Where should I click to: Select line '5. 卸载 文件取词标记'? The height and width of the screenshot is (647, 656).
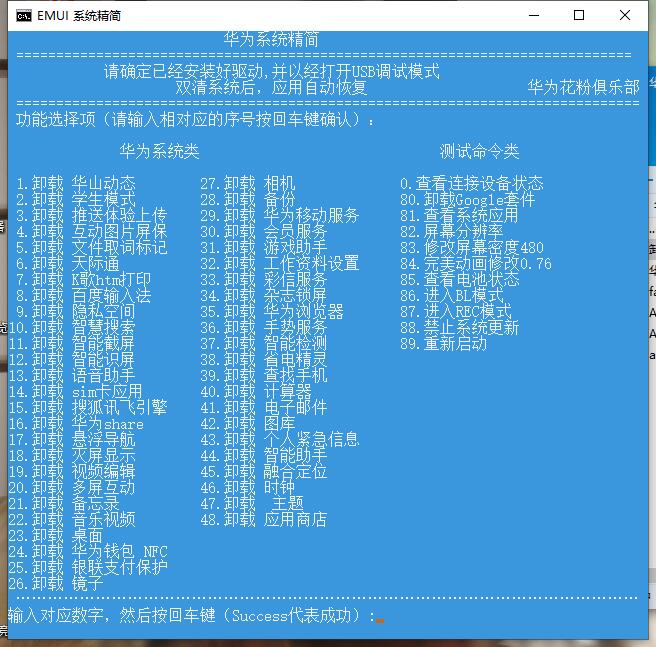92,248
